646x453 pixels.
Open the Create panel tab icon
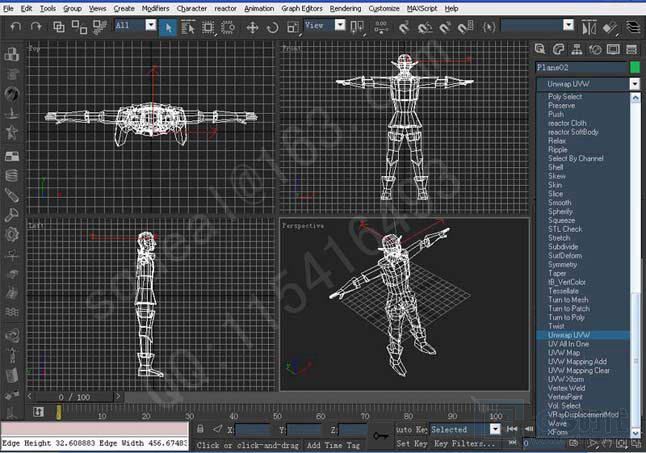point(540,49)
